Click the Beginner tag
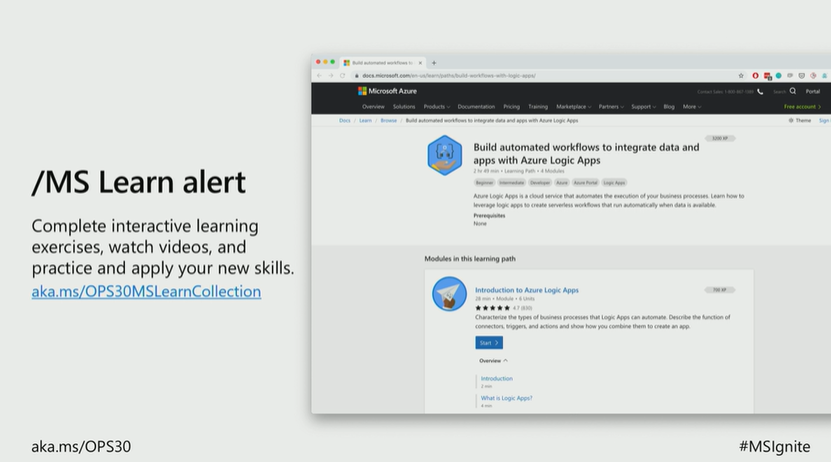This screenshot has height=462, width=831. 484,182
